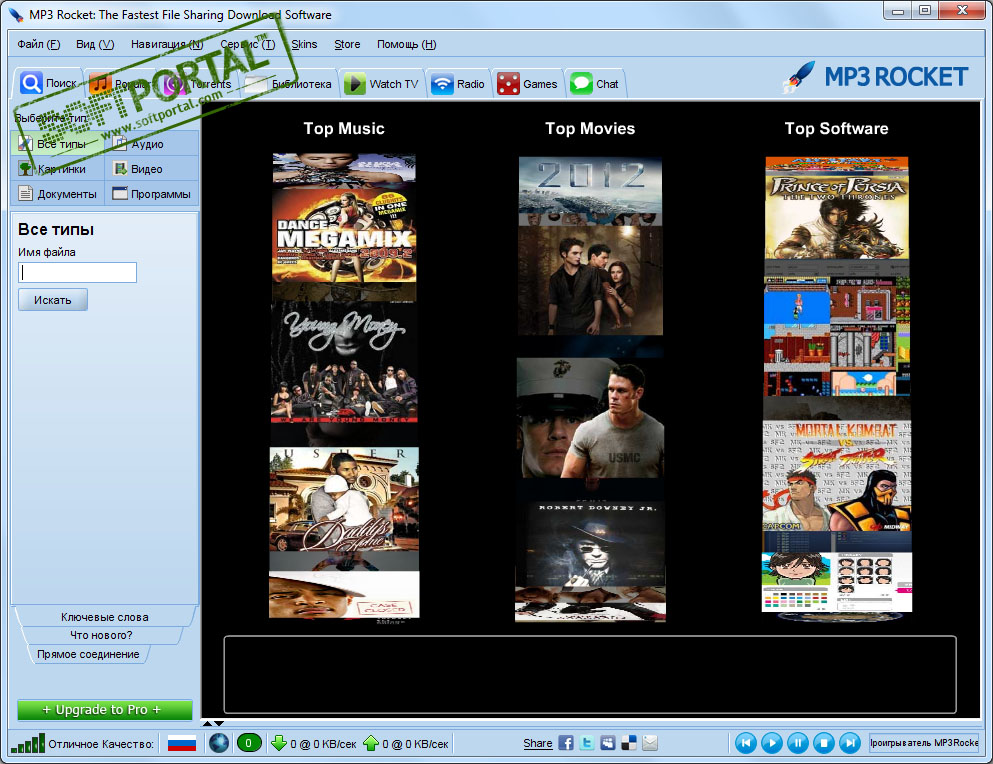This screenshot has height=764, width=993.
Task: Open the Games tab
Action: pyautogui.click(x=528, y=84)
